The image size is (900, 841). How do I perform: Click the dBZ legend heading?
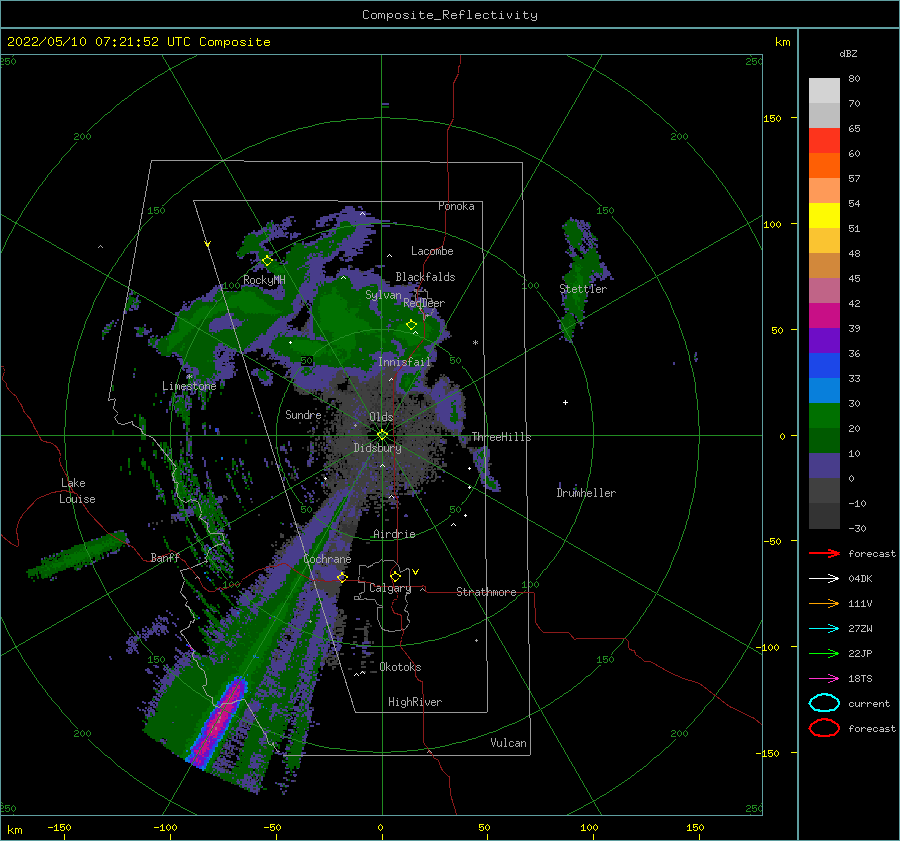[848, 53]
